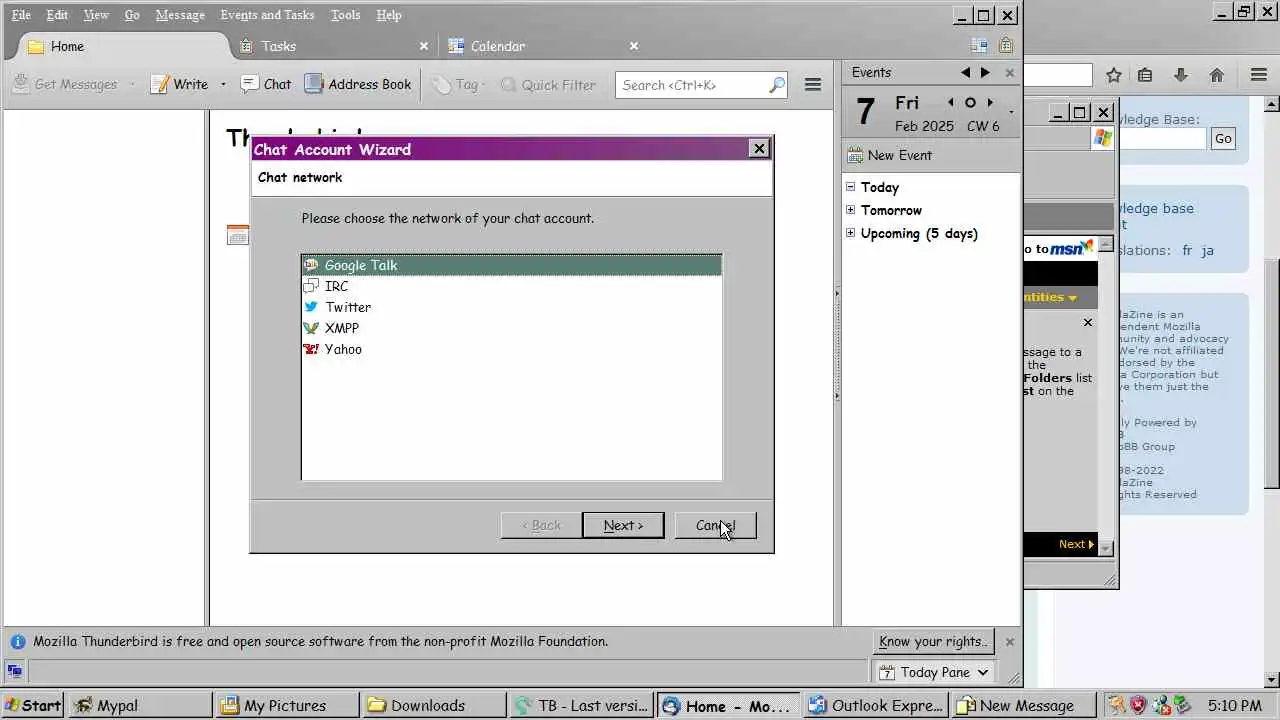
Task: Toggle the Quick Filter button
Action: 548,84
